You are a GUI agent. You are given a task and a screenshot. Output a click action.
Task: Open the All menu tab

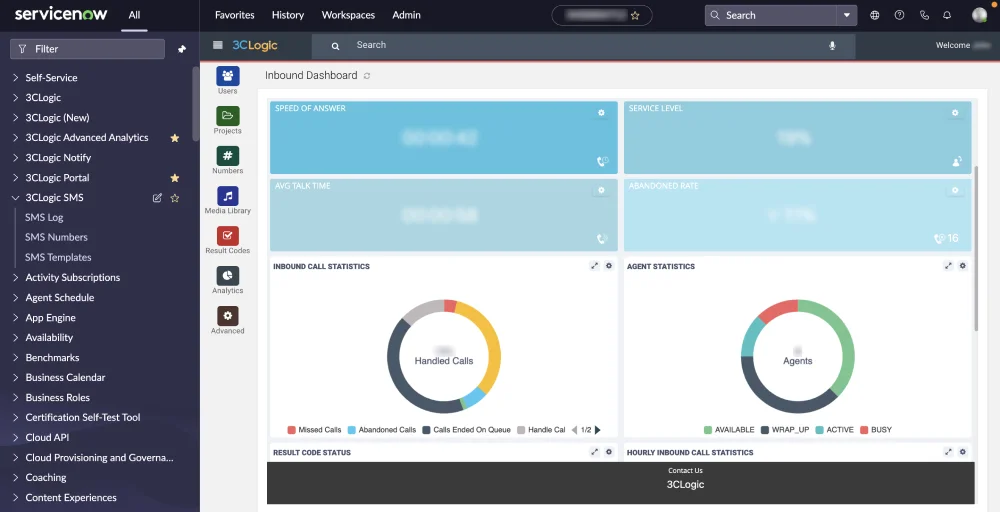134,15
